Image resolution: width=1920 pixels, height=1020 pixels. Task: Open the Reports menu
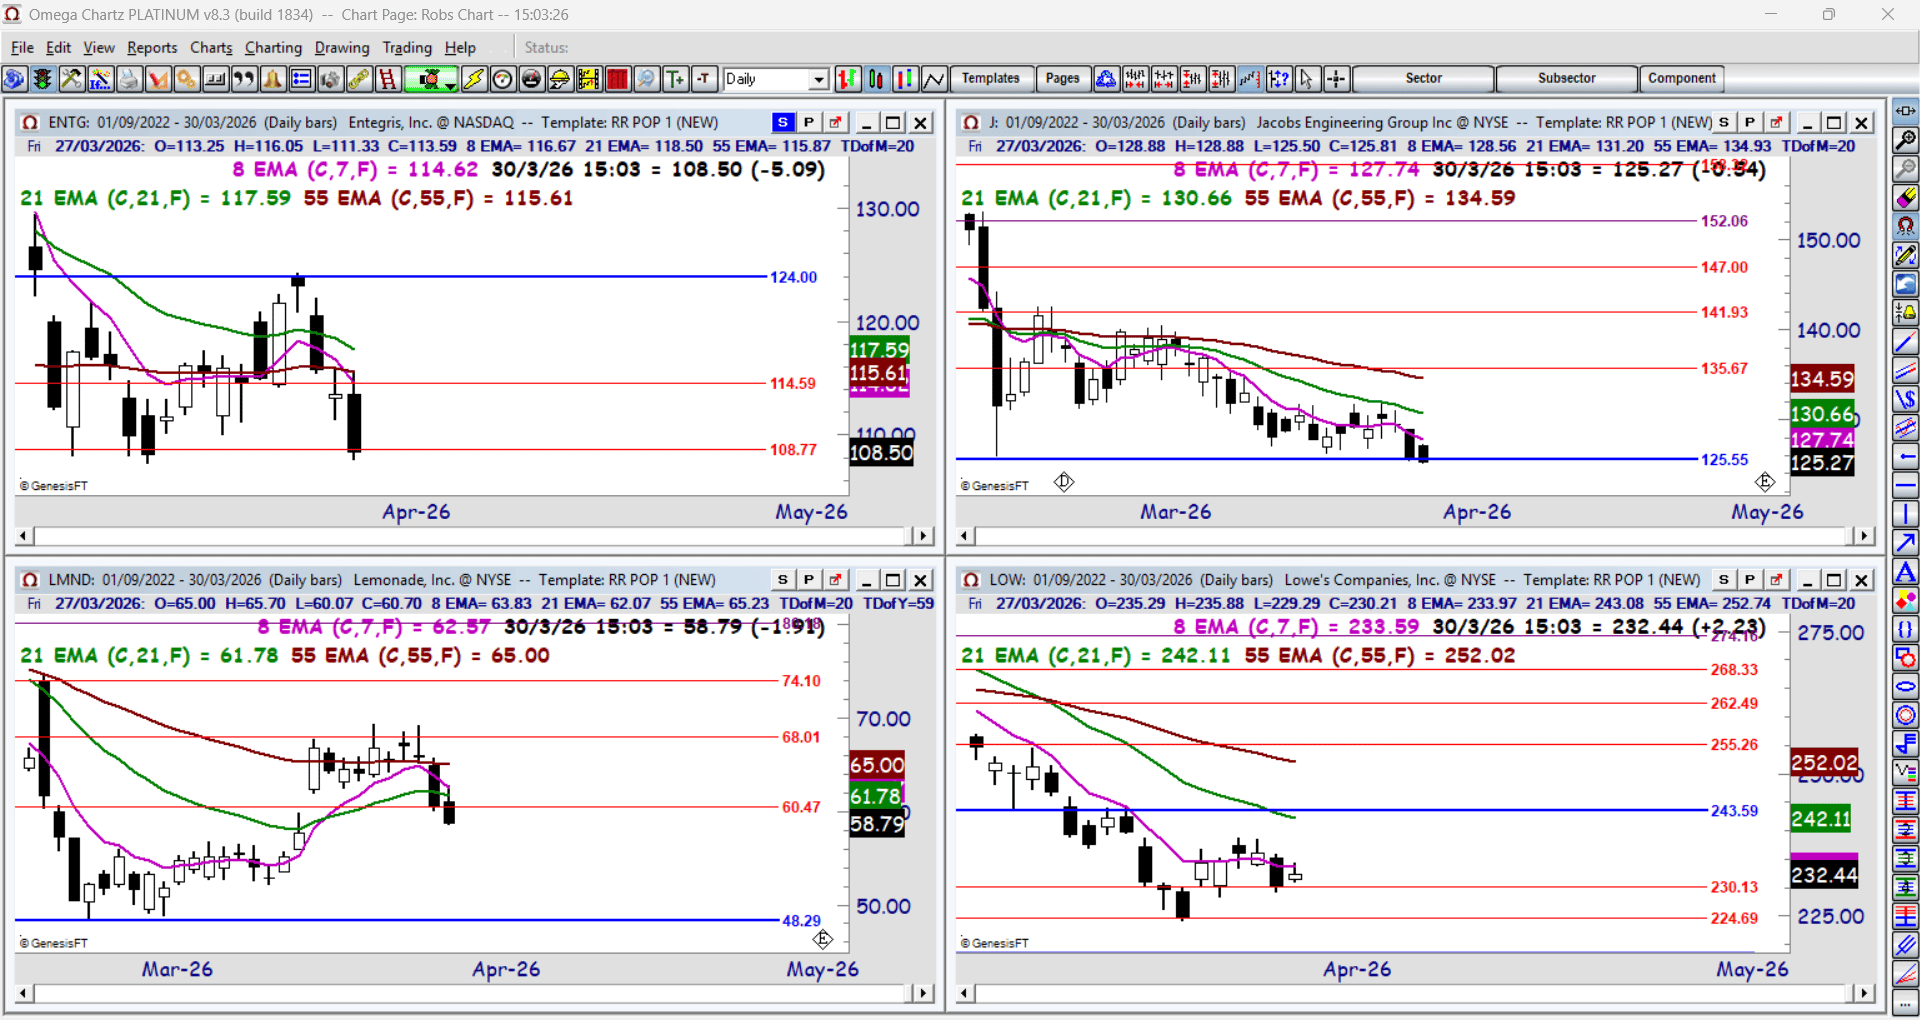[152, 47]
